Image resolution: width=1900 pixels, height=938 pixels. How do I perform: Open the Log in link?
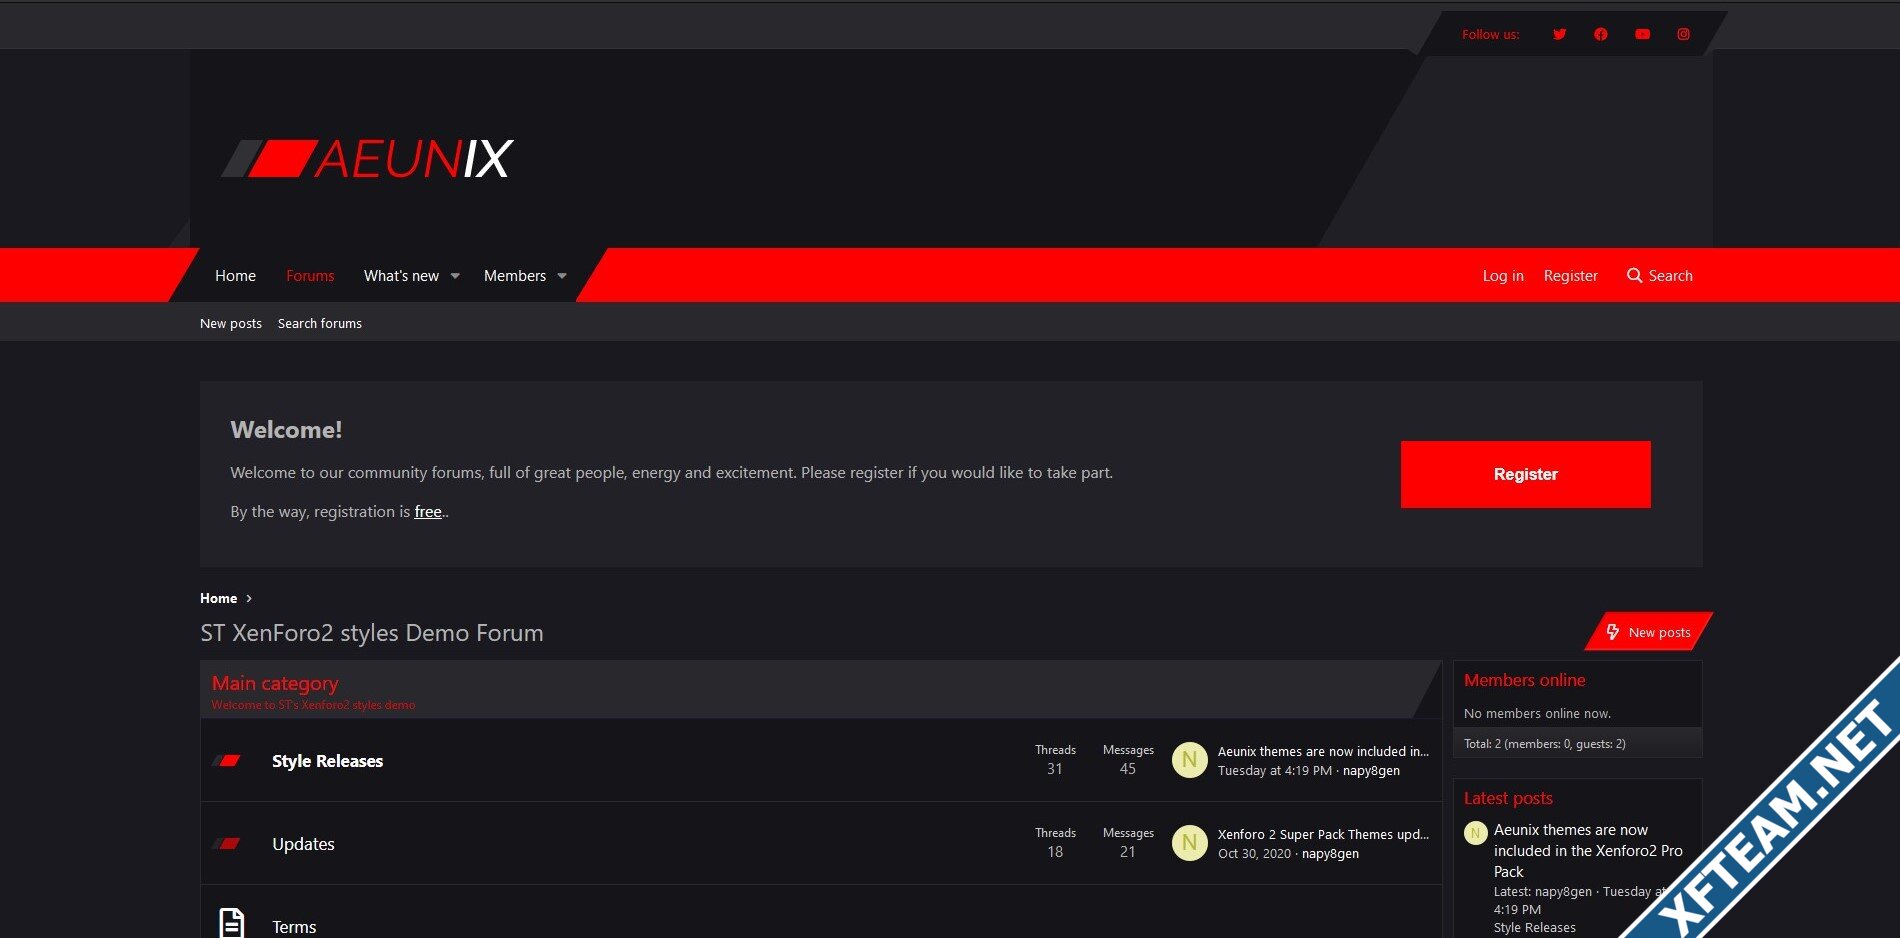(x=1503, y=276)
